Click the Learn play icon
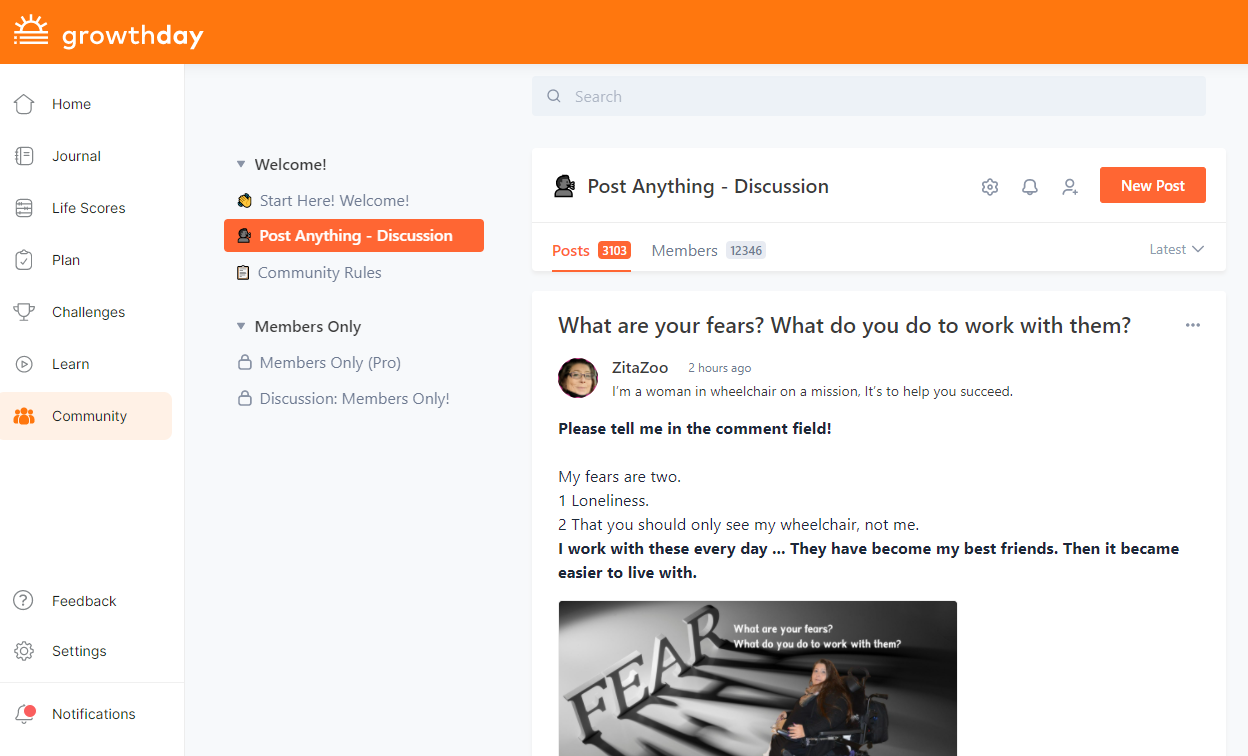Screen dimensions: 1248x756 [24, 364]
